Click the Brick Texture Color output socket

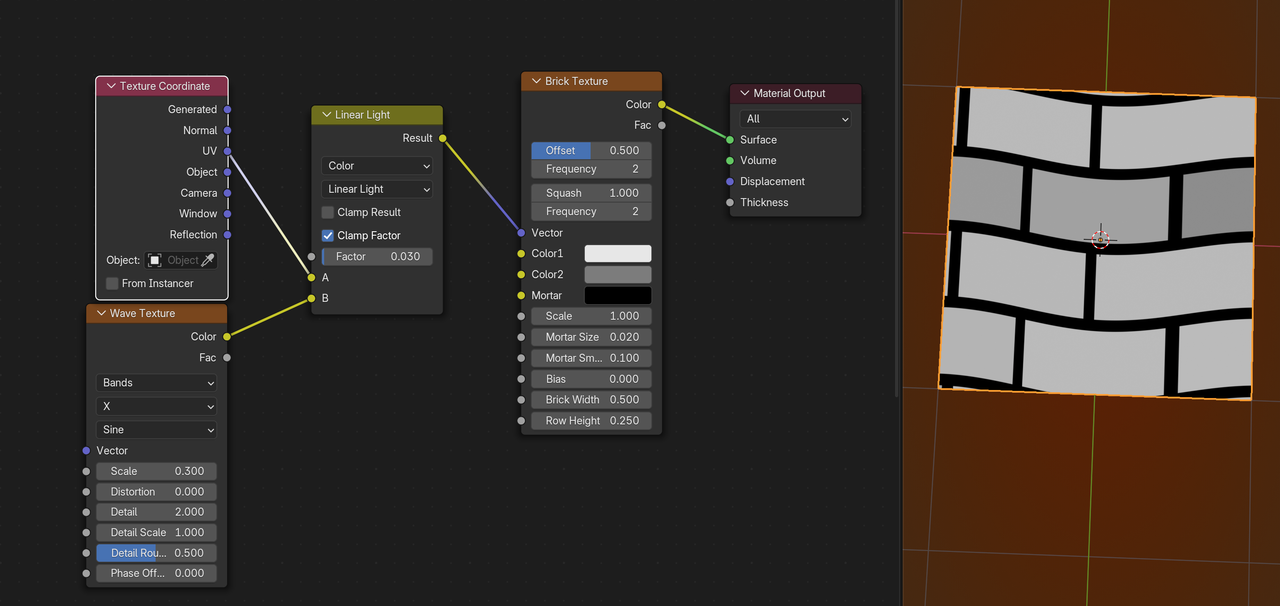tap(662, 104)
